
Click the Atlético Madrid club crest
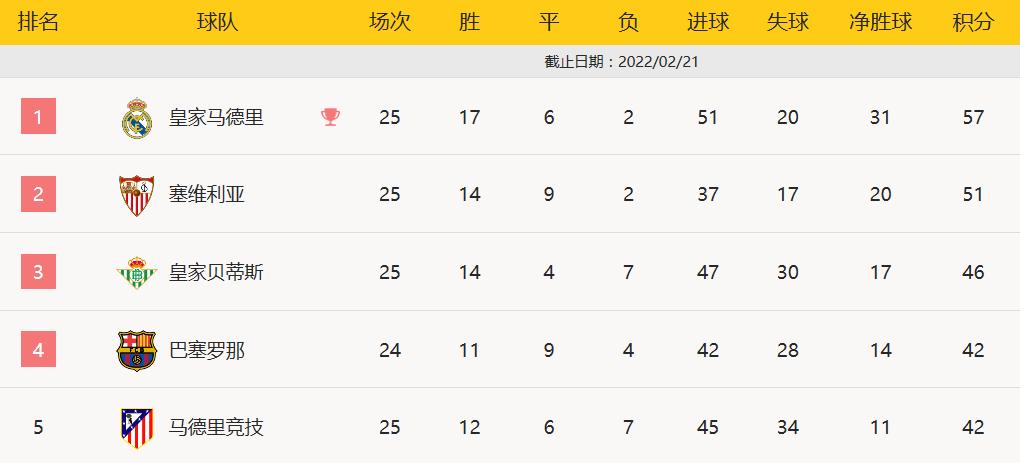(136, 428)
